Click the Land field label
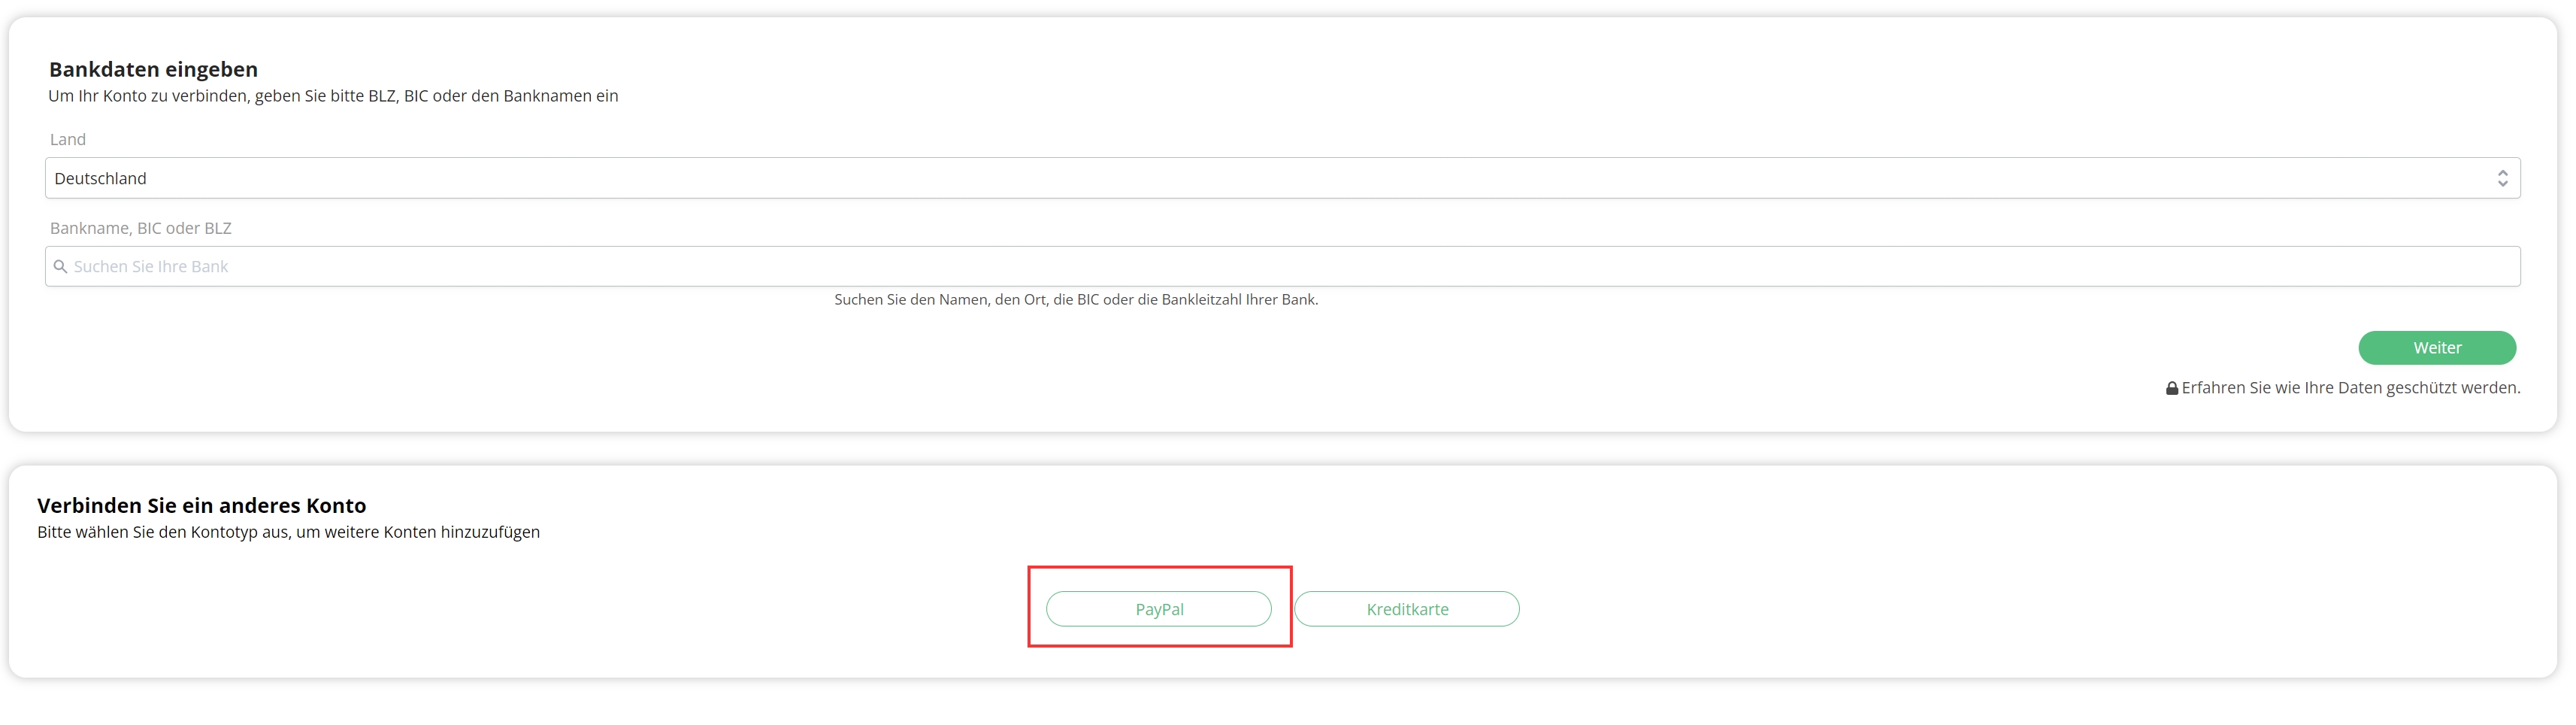Viewport: 2576px width, 725px height. pyautogui.click(x=68, y=140)
